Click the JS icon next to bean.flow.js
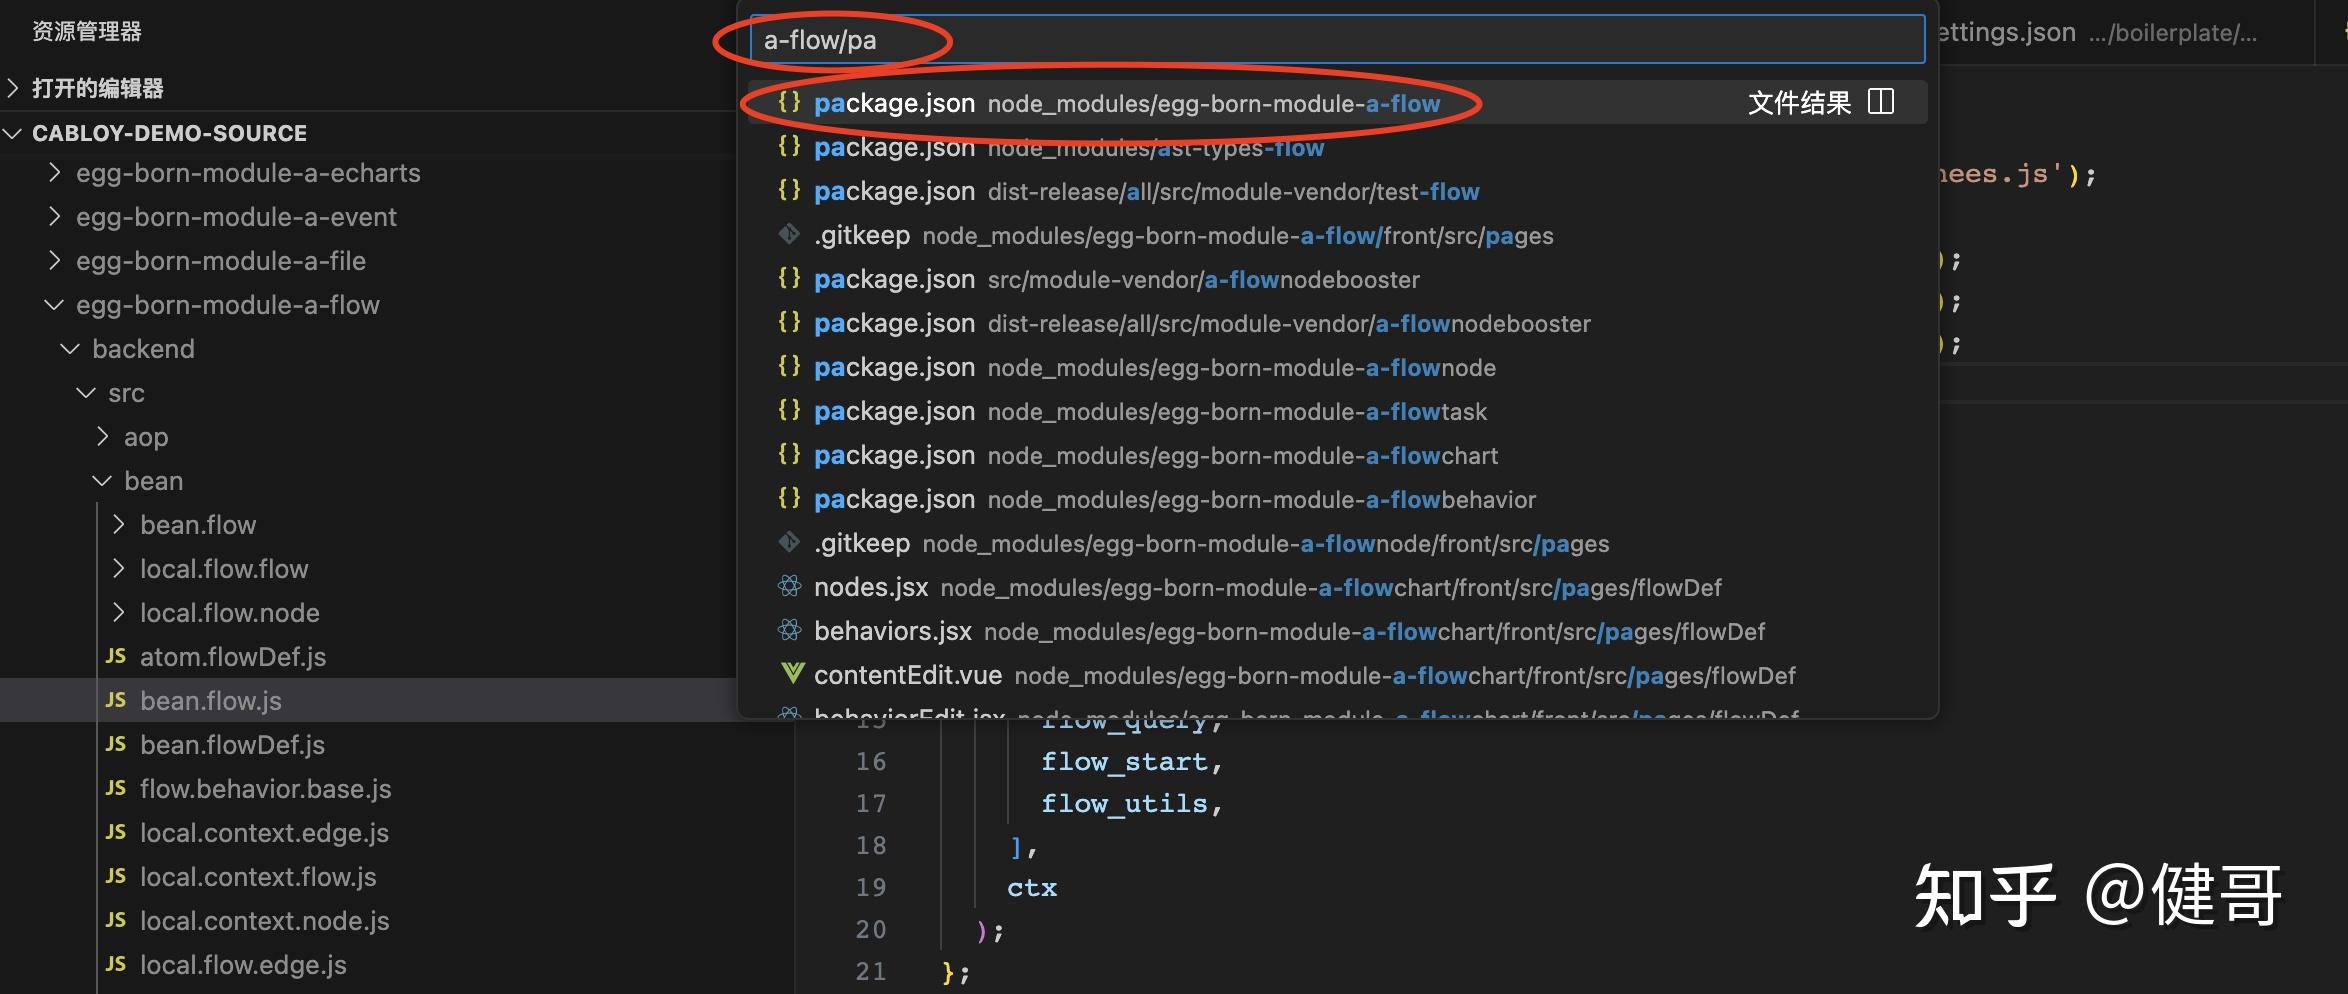Viewport: 2348px width, 994px height. tap(115, 700)
